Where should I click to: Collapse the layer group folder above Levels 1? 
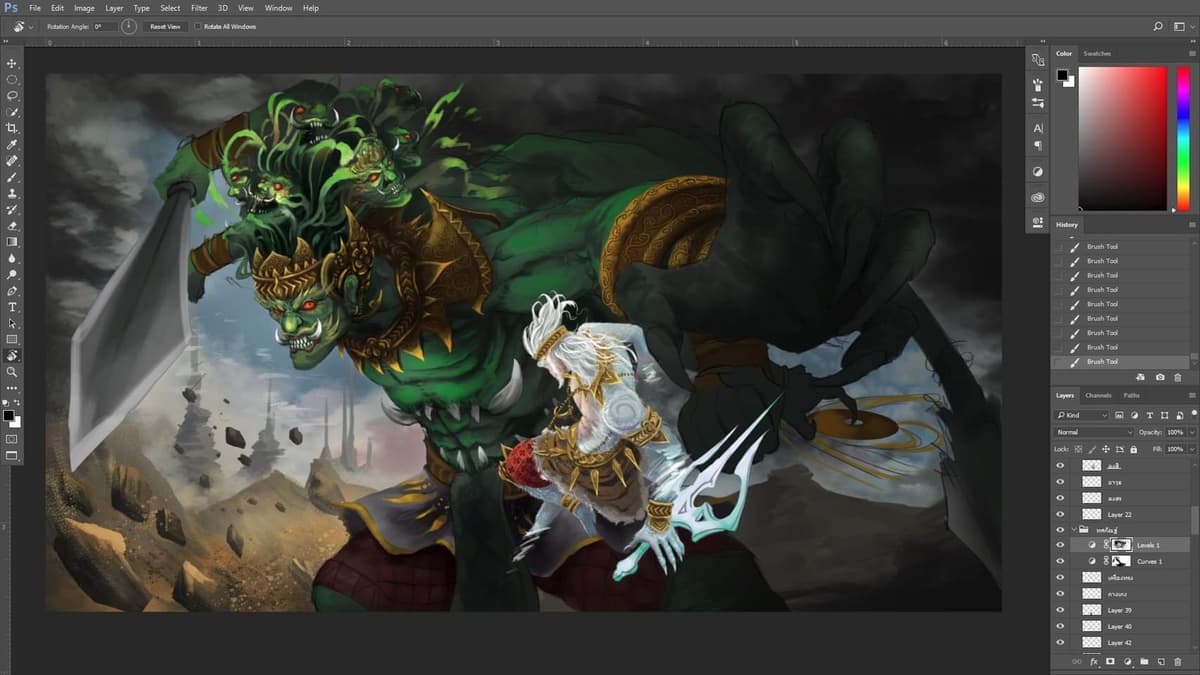[1073, 529]
